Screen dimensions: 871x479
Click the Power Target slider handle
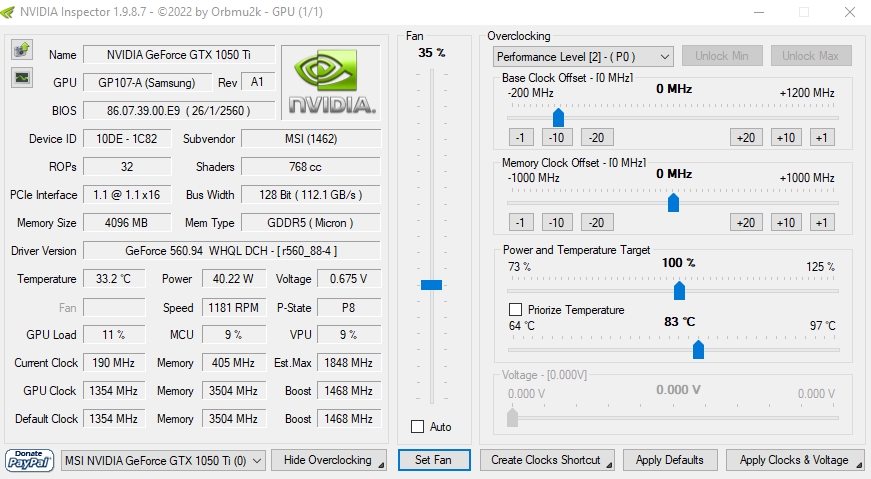coord(679,291)
